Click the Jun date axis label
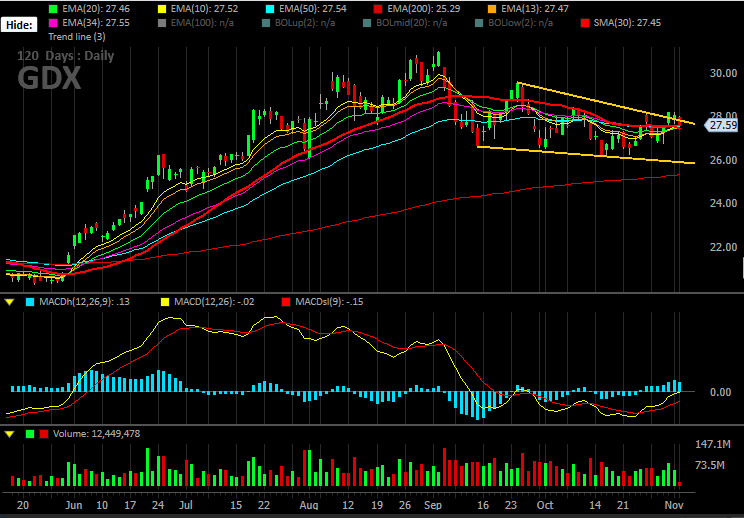This screenshot has width=744, height=518. tap(74, 504)
